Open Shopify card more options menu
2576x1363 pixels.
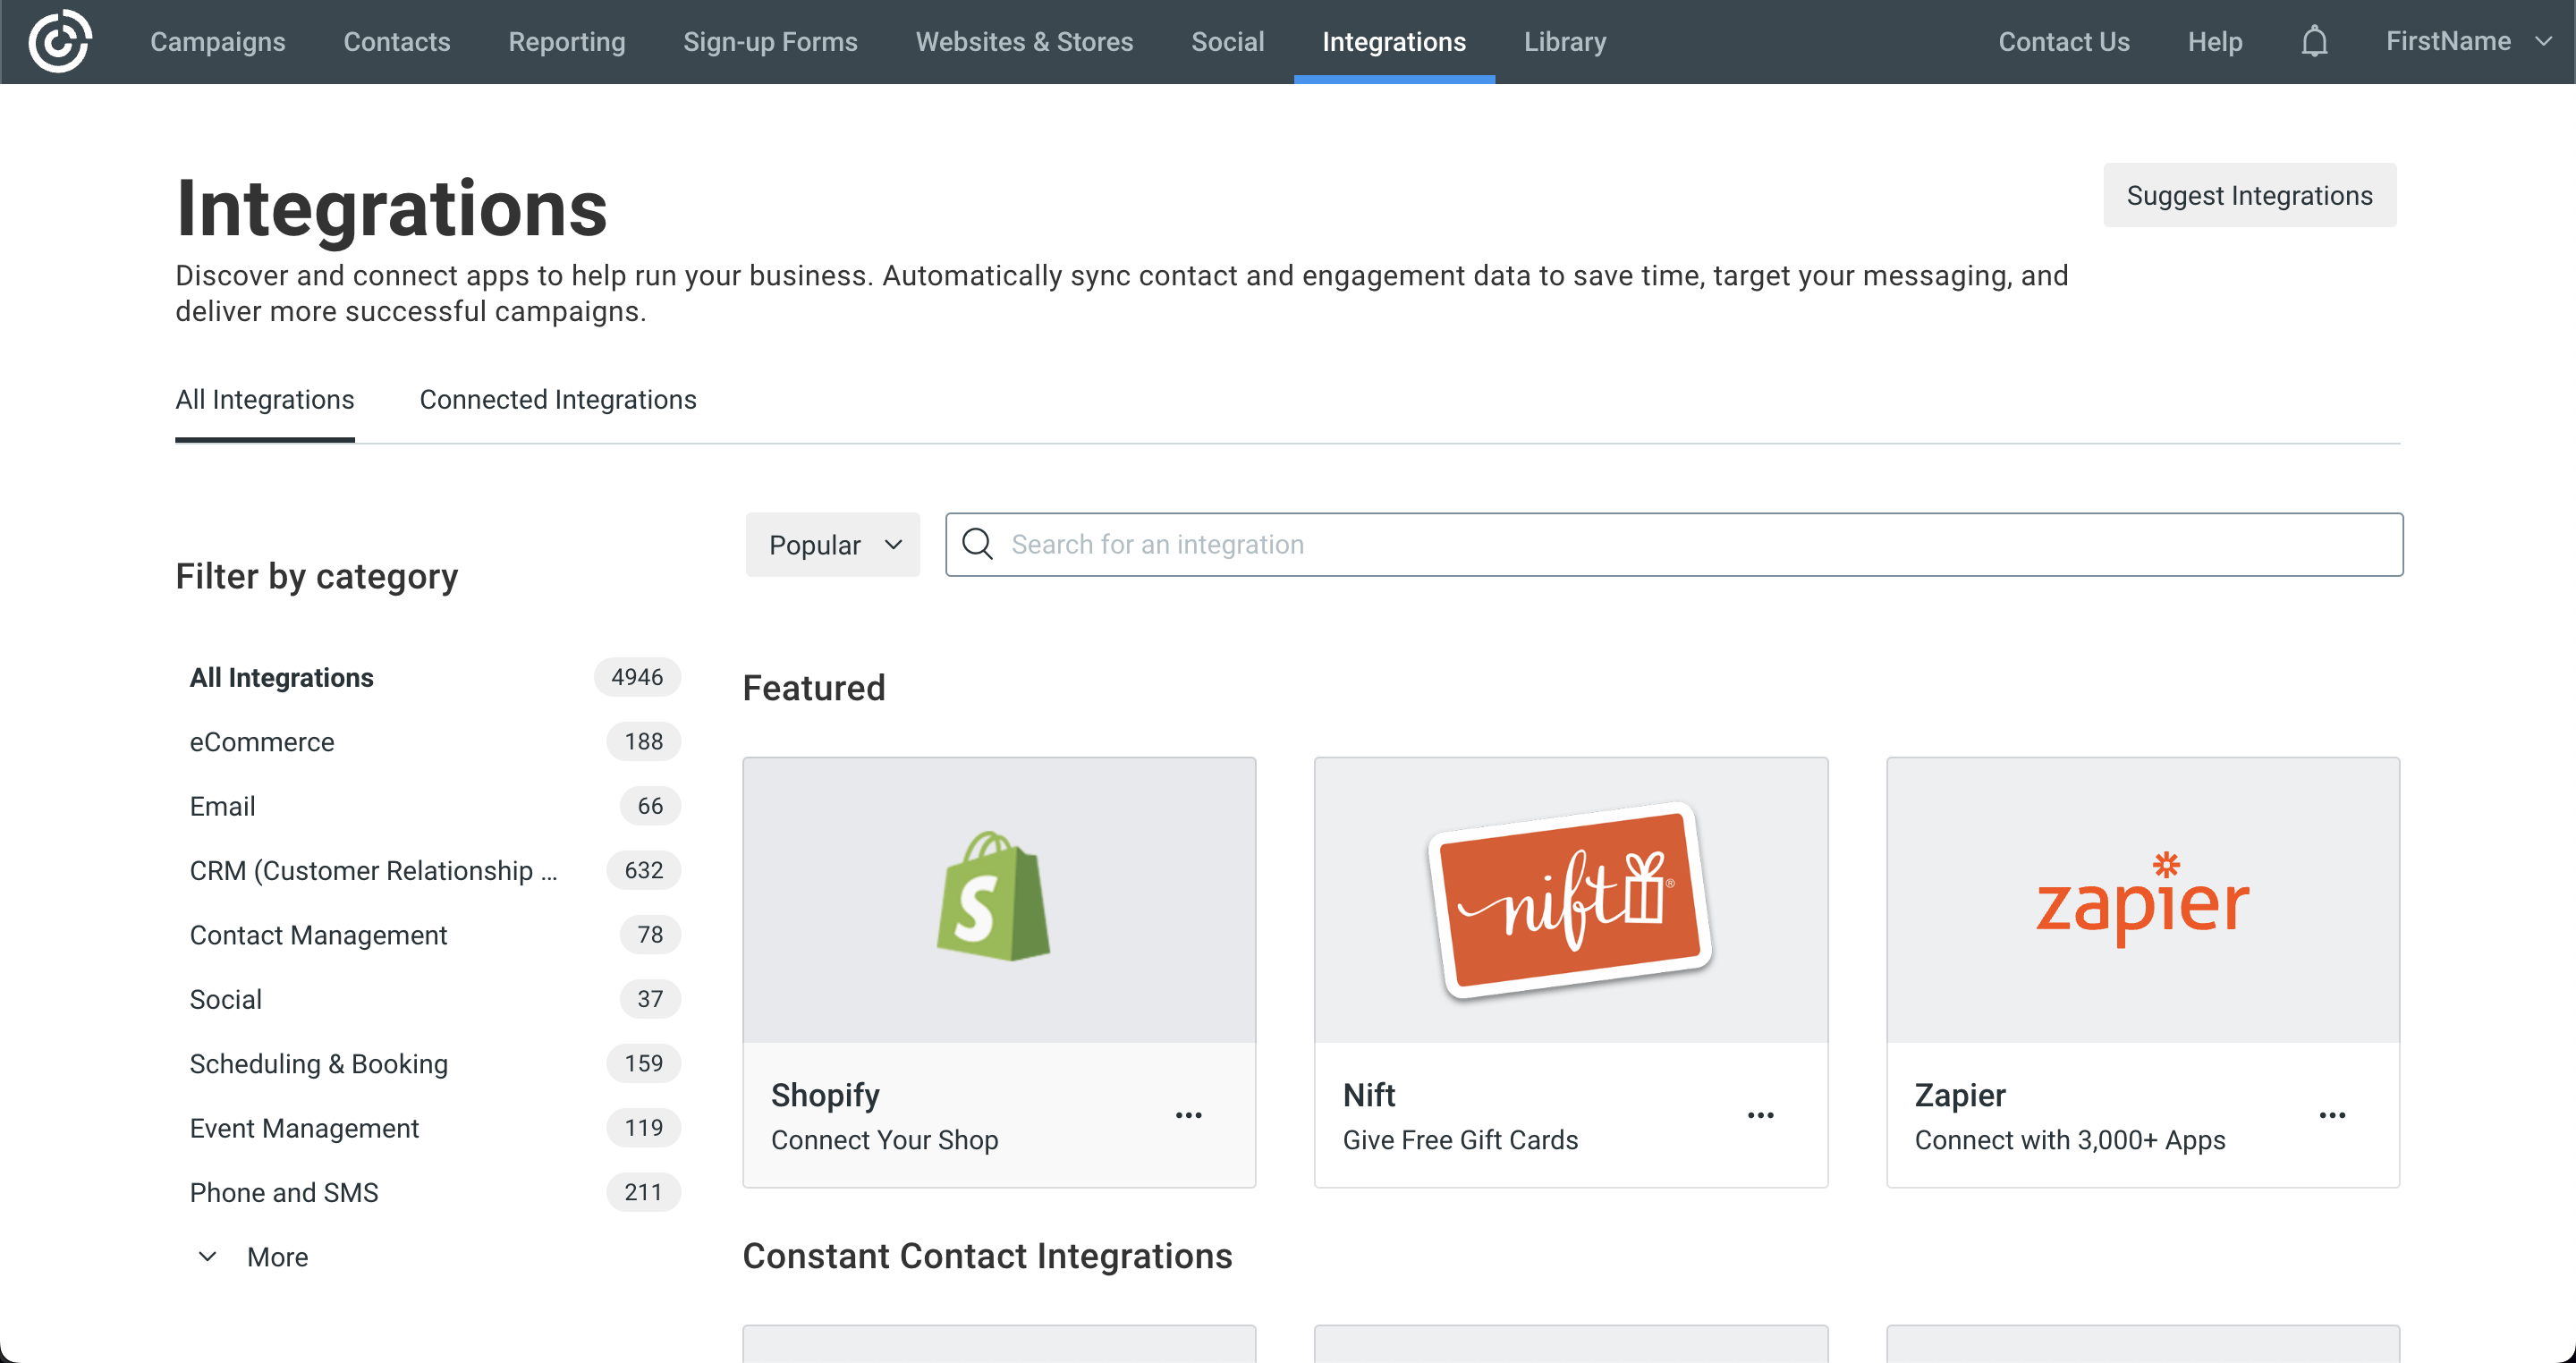click(x=1188, y=1115)
